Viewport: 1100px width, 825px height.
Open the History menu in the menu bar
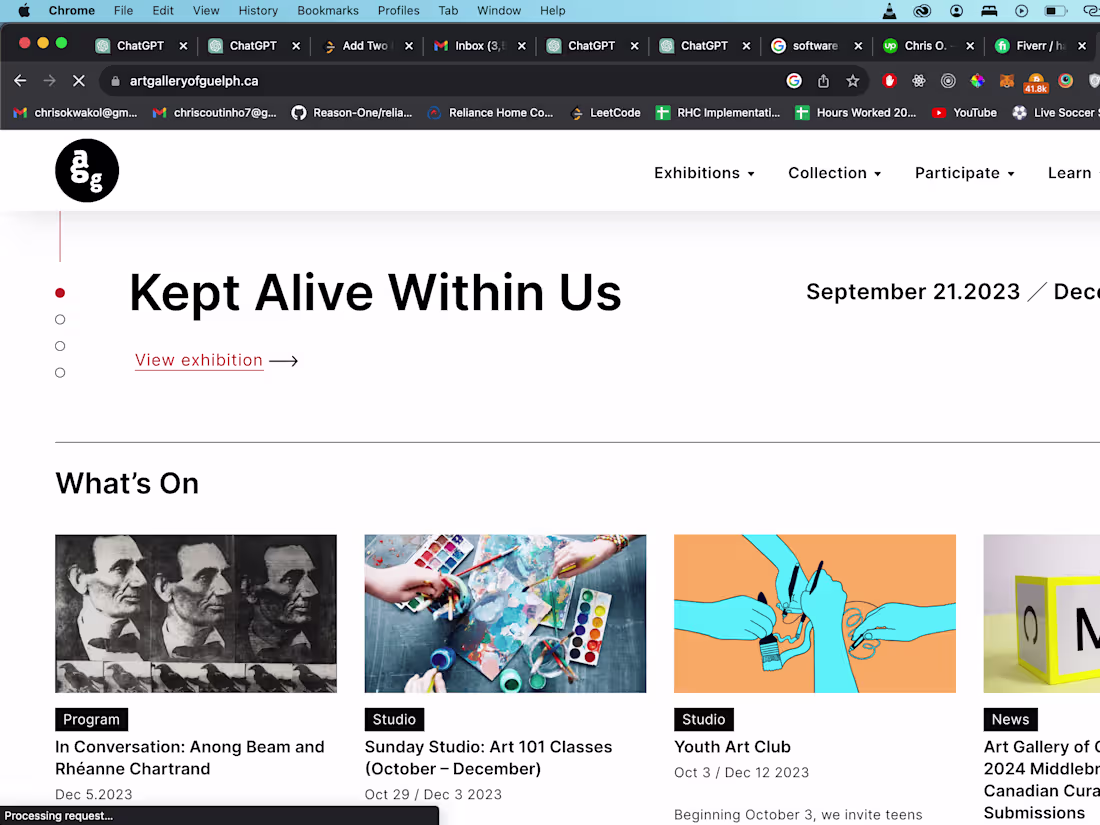[258, 10]
